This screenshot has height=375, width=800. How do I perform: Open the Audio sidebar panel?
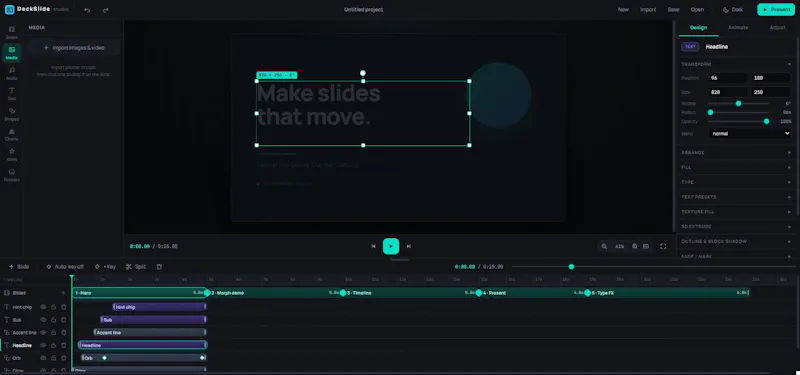click(x=12, y=73)
